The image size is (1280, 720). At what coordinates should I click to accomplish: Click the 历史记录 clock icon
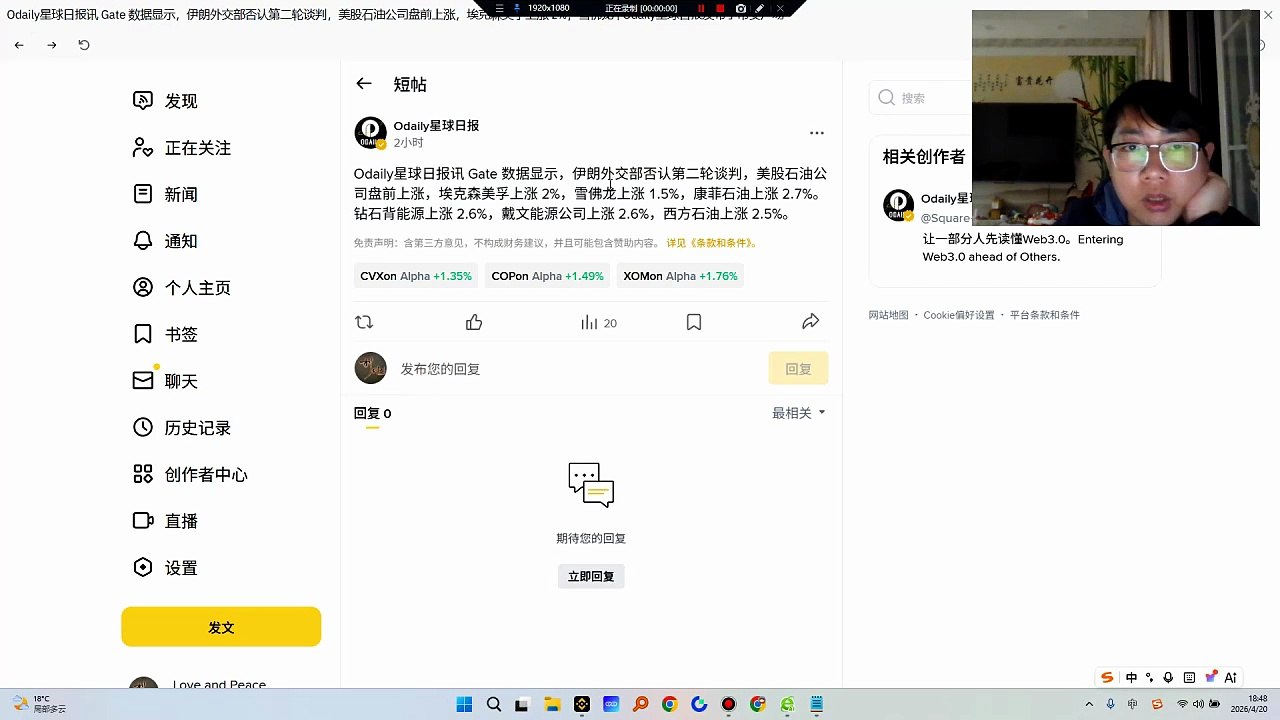(x=143, y=428)
